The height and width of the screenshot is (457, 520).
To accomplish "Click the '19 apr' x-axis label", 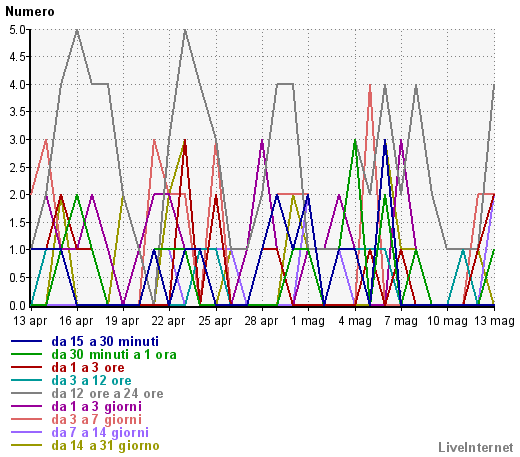I will [x=122, y=321].
